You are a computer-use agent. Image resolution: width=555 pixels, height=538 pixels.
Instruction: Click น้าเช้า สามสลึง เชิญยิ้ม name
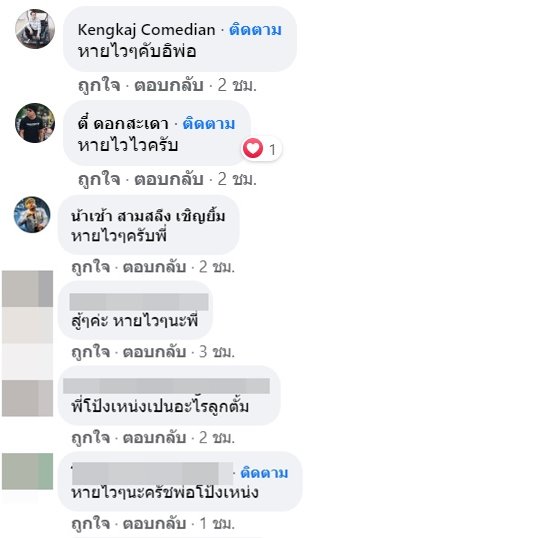pos(148,216)
